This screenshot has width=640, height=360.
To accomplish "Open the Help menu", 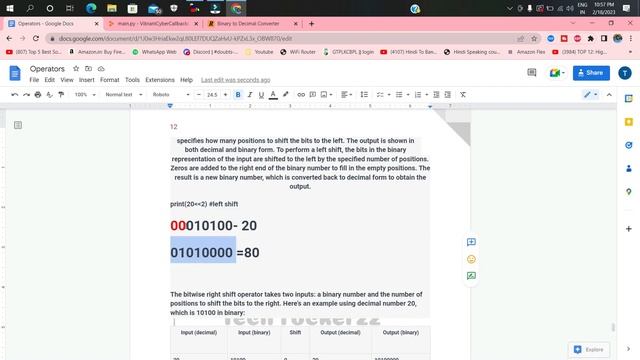I will tap(187, 80).
